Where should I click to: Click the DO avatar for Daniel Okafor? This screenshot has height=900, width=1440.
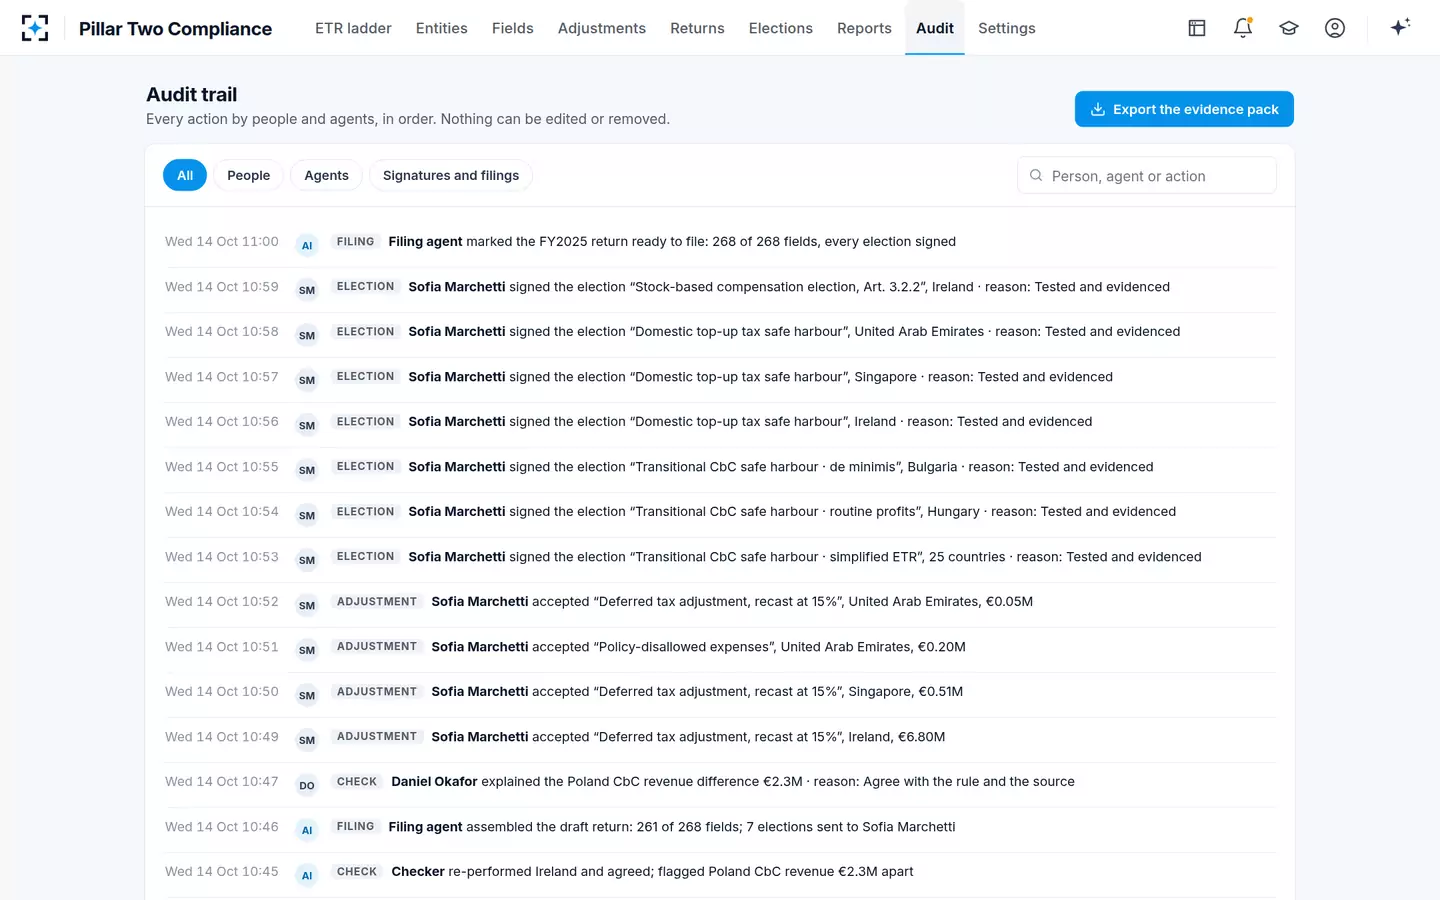[307, 785]
